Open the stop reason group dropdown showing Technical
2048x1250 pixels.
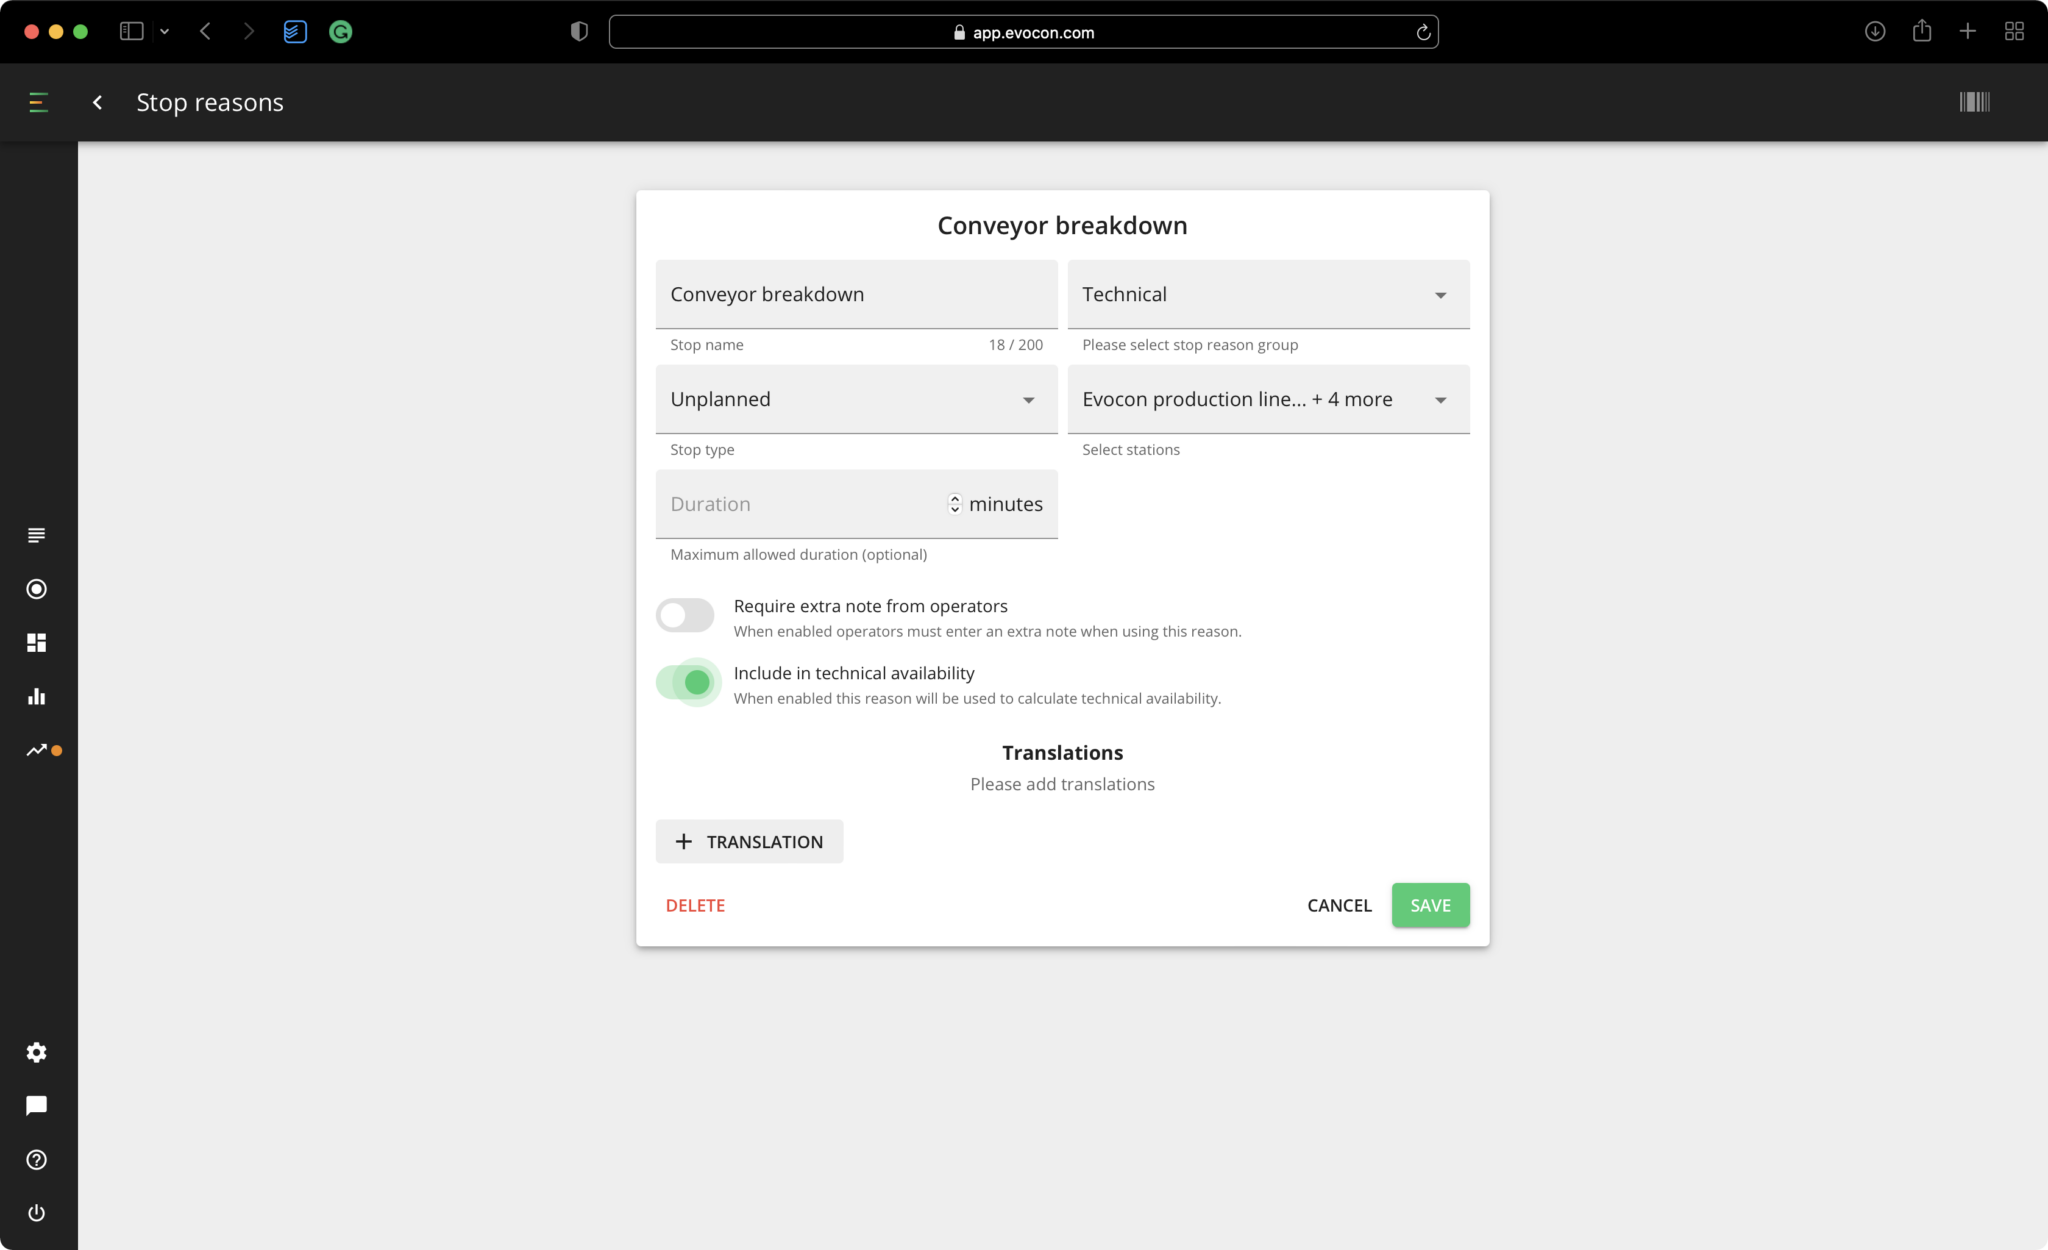[x=1440, y=294]
